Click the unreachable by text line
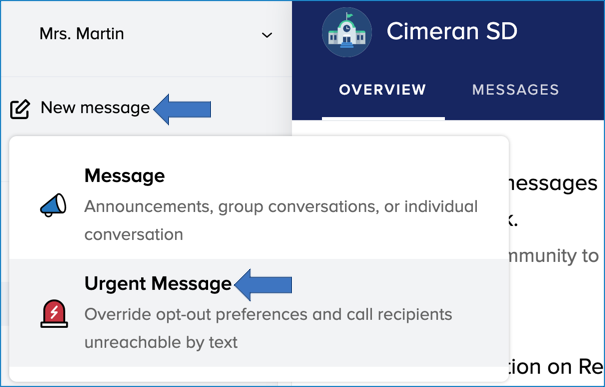 tap(161, 342)
